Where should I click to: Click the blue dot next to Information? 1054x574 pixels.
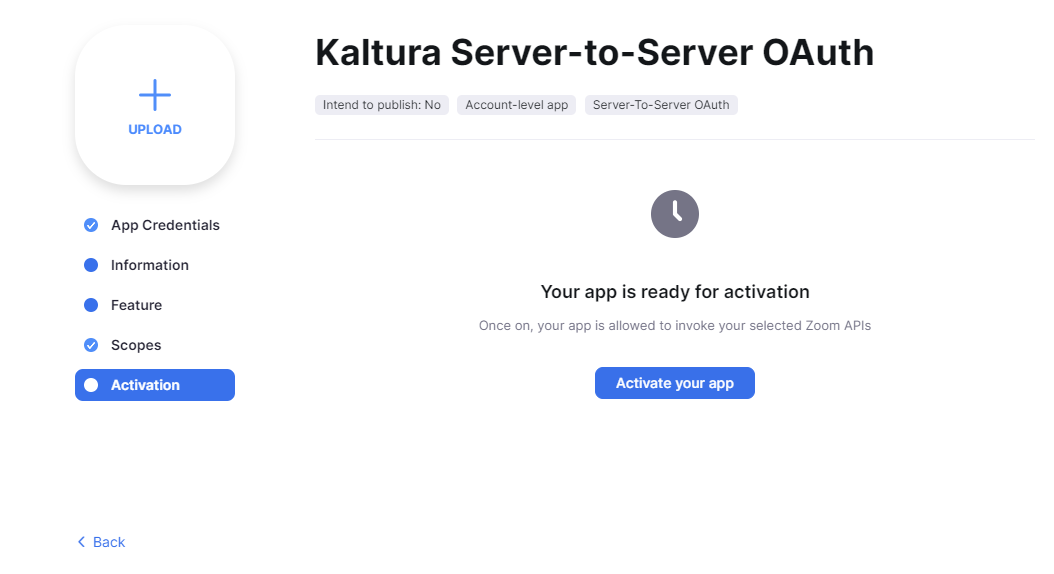pos(91,265)
